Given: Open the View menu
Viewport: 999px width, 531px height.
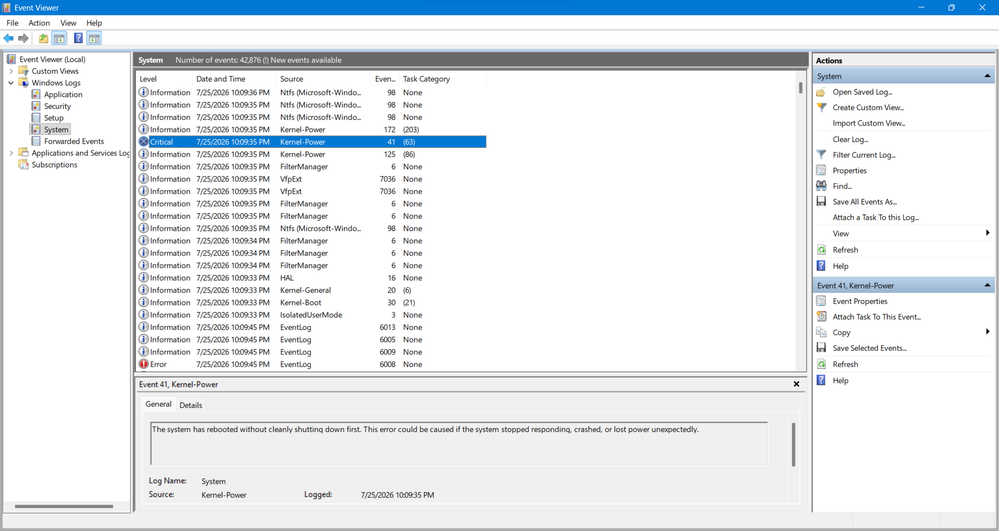Looking at the screenshot, I should click(68, 23).
